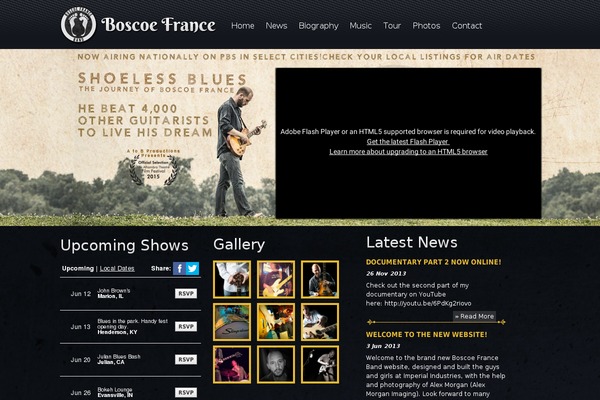Image resolution: width=600 pixels, height=400 pixels.
Task: Open the Welcome to the New Website headline
Action: pyautogui.click(x=427, y=335)
